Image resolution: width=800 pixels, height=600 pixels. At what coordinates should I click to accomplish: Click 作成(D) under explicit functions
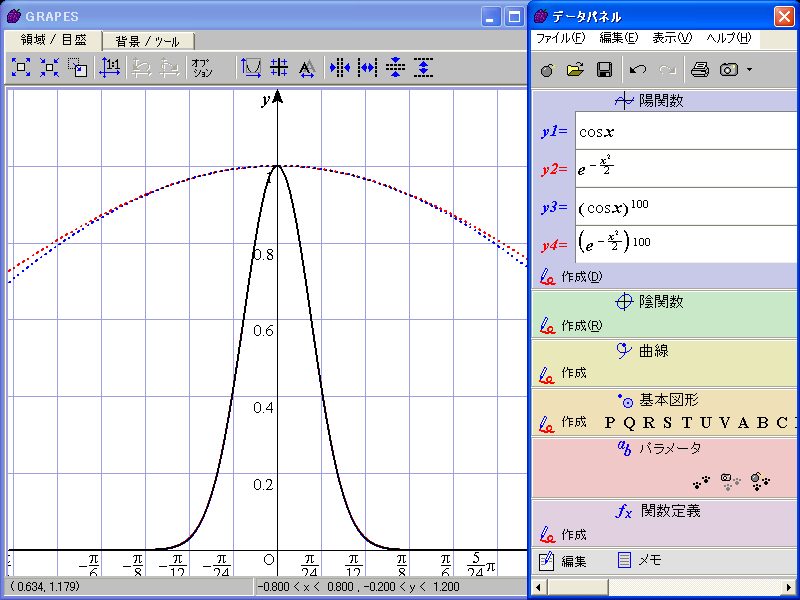[x=572, y=277]
